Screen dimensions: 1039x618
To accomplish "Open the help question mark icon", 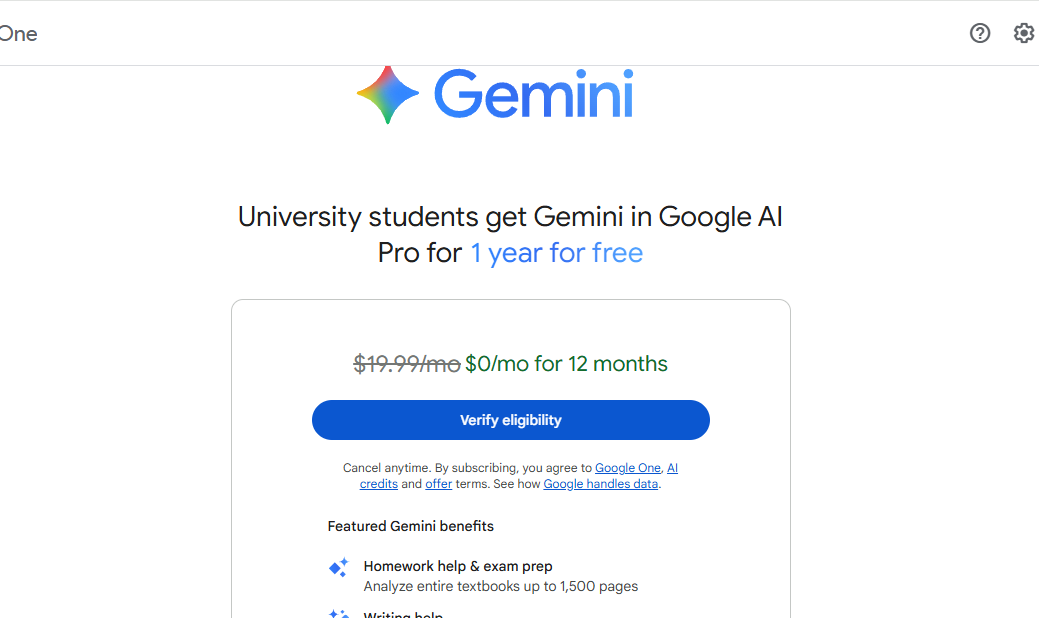I will (980, 33).
